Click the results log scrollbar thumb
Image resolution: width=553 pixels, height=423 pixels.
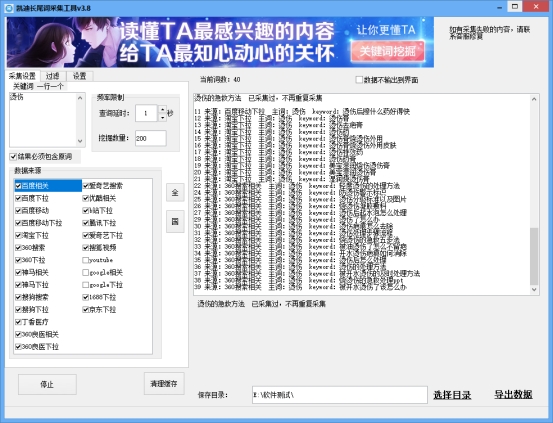pyautogui.click(x=534, y=256)
